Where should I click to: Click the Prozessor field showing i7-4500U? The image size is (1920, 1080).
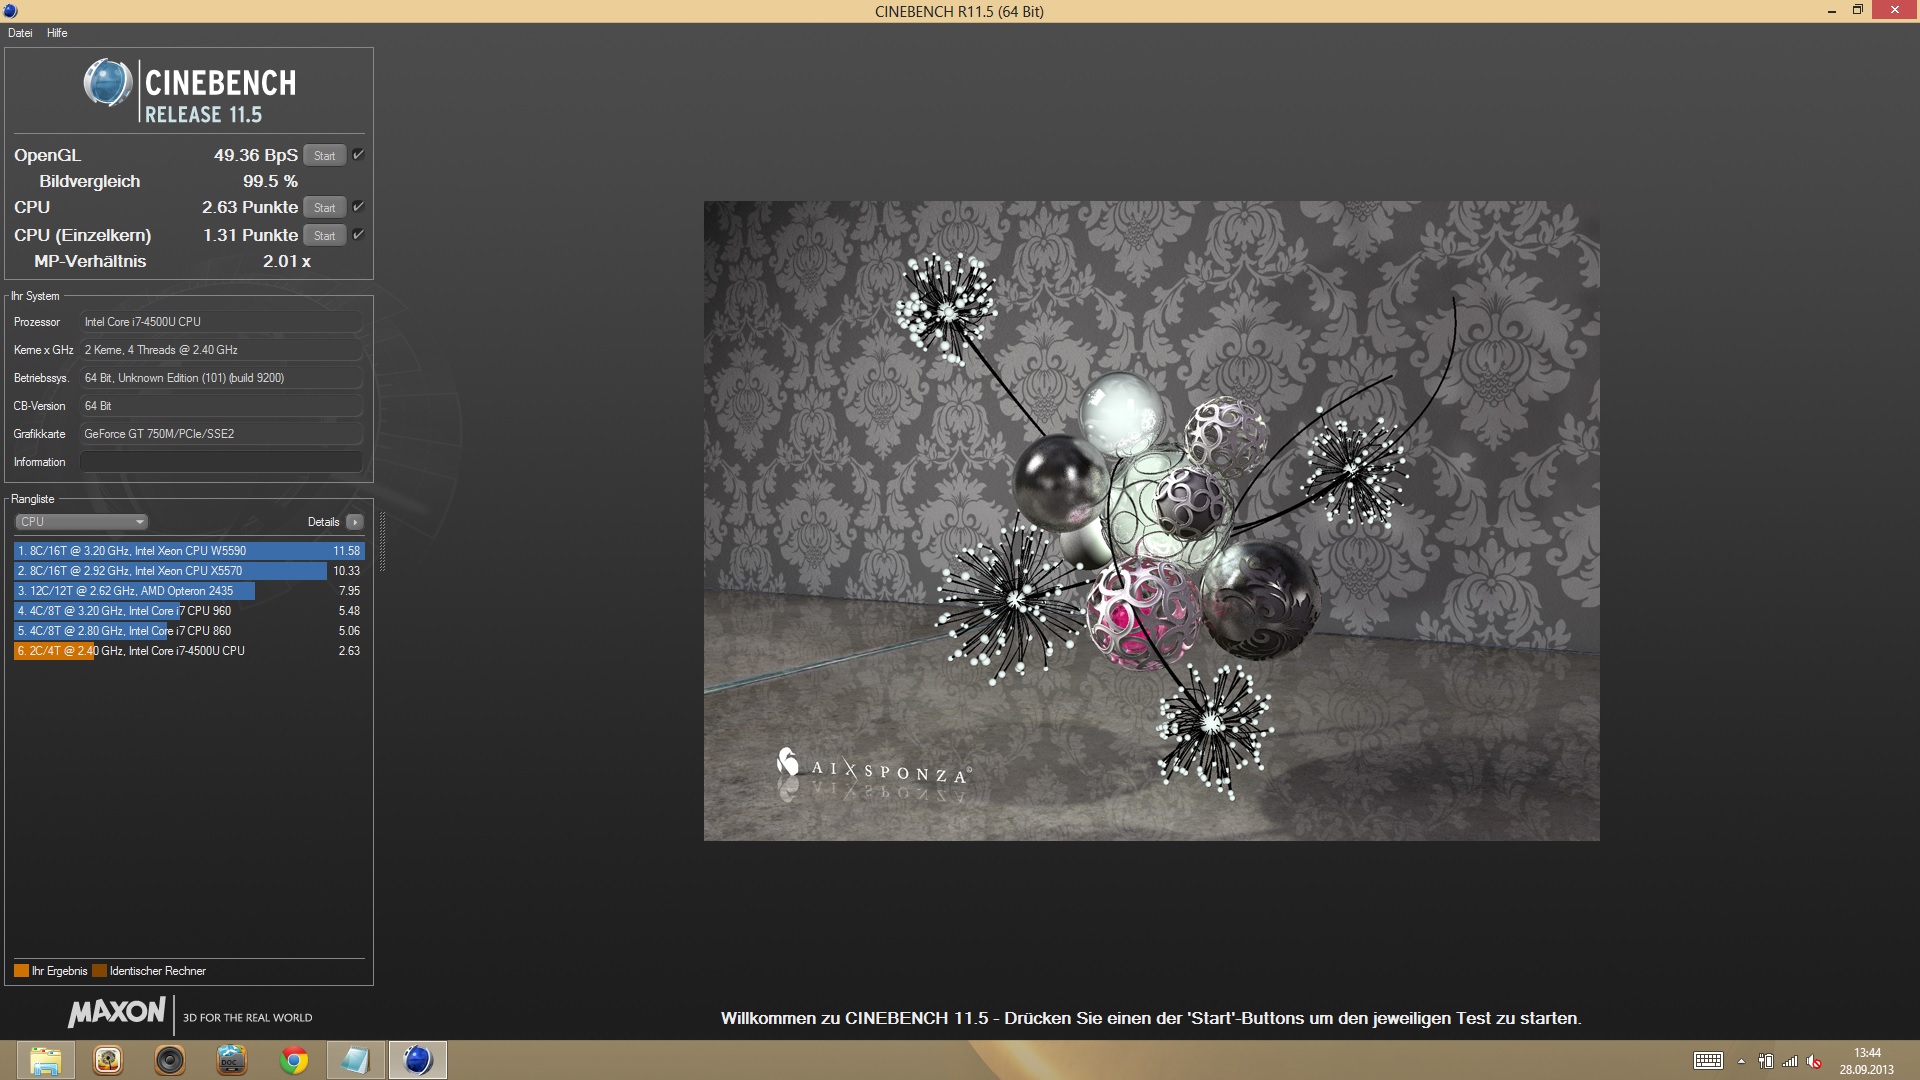pyautogui.click(x=221, y=322)
